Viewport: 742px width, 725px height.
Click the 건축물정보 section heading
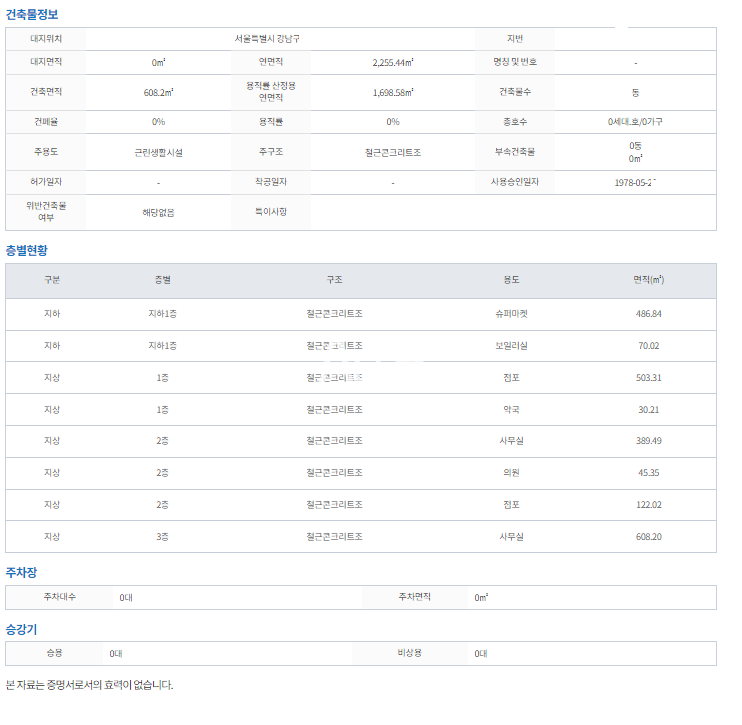pyautogui.click(x=32, y=14)
